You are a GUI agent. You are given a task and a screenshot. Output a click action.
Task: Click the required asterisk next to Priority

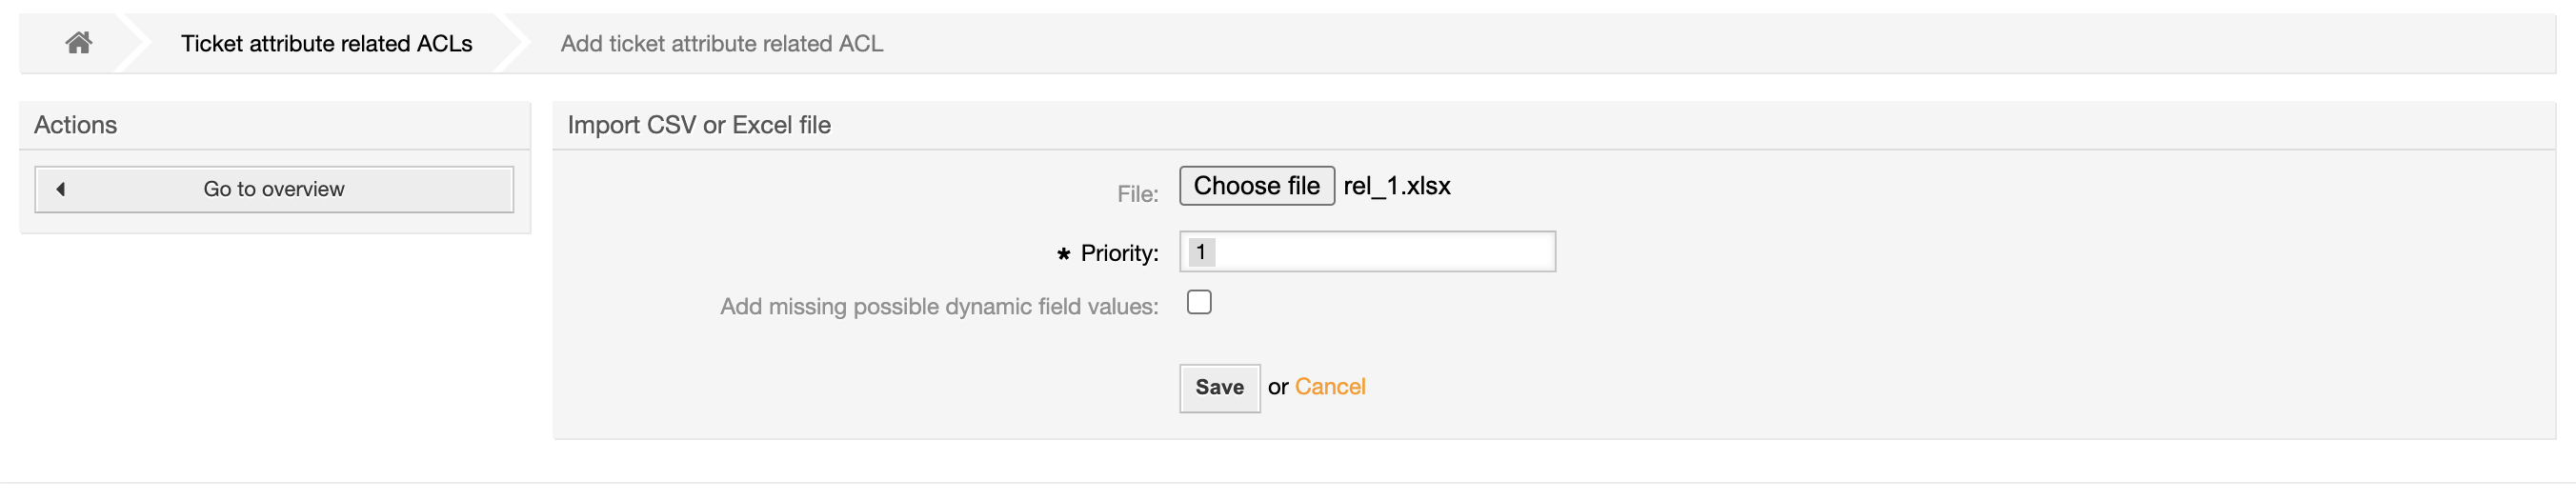[1063, 254]
